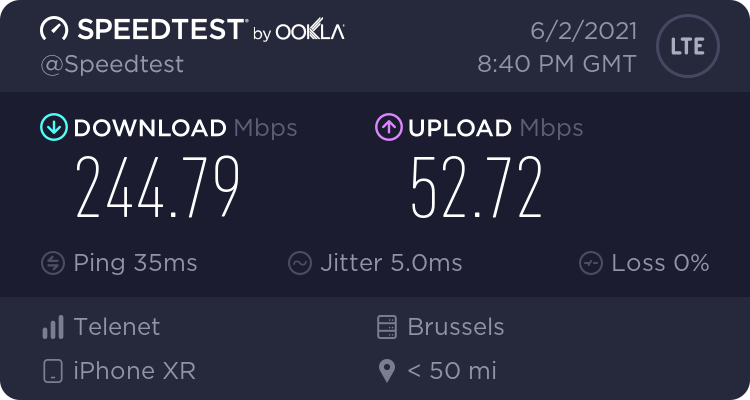Click the Speedtest gauge logo icon
Image resolution: width=750 pixels, height=400 pixels.
(x=56, y=29)
